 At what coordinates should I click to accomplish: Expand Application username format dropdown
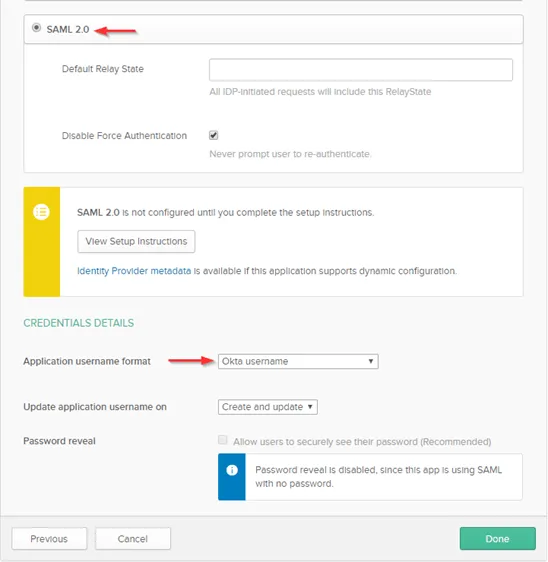coord(298,361)
